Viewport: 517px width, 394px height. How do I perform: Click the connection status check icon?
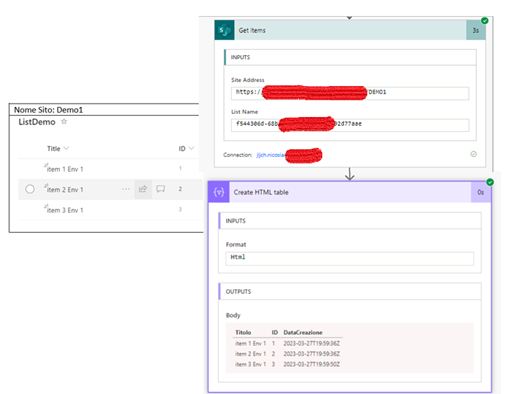[x=473, y=154]
